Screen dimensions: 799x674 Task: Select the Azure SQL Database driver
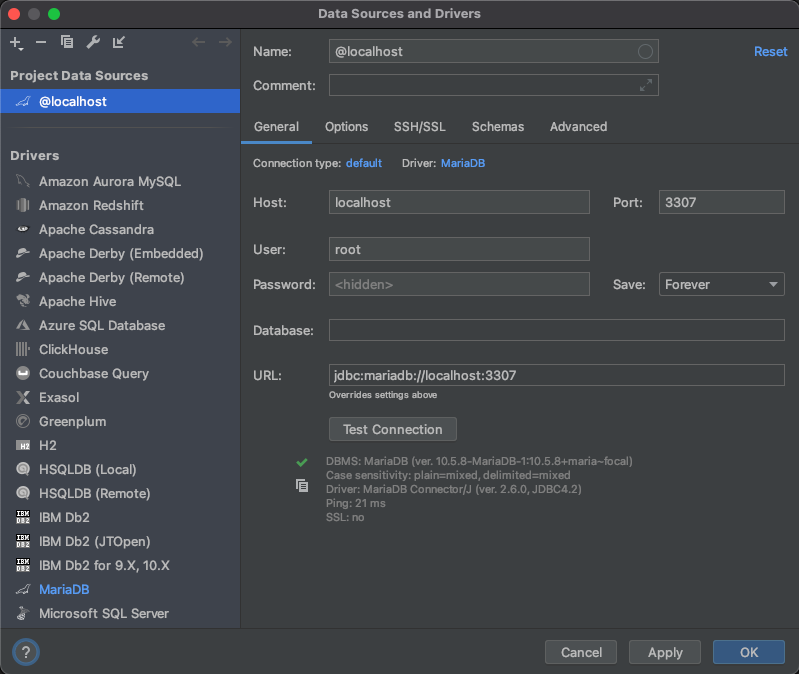(x=120, y=325)
